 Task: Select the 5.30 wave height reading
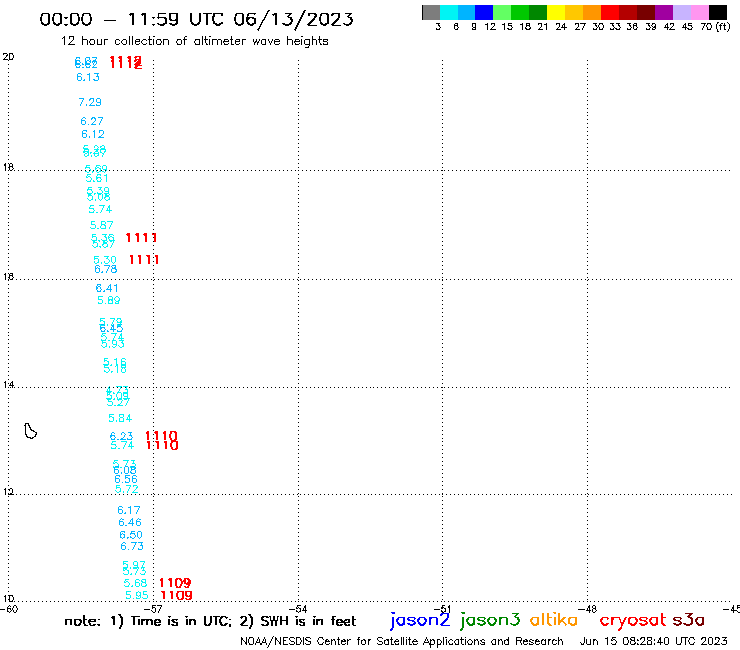[105, 260]
